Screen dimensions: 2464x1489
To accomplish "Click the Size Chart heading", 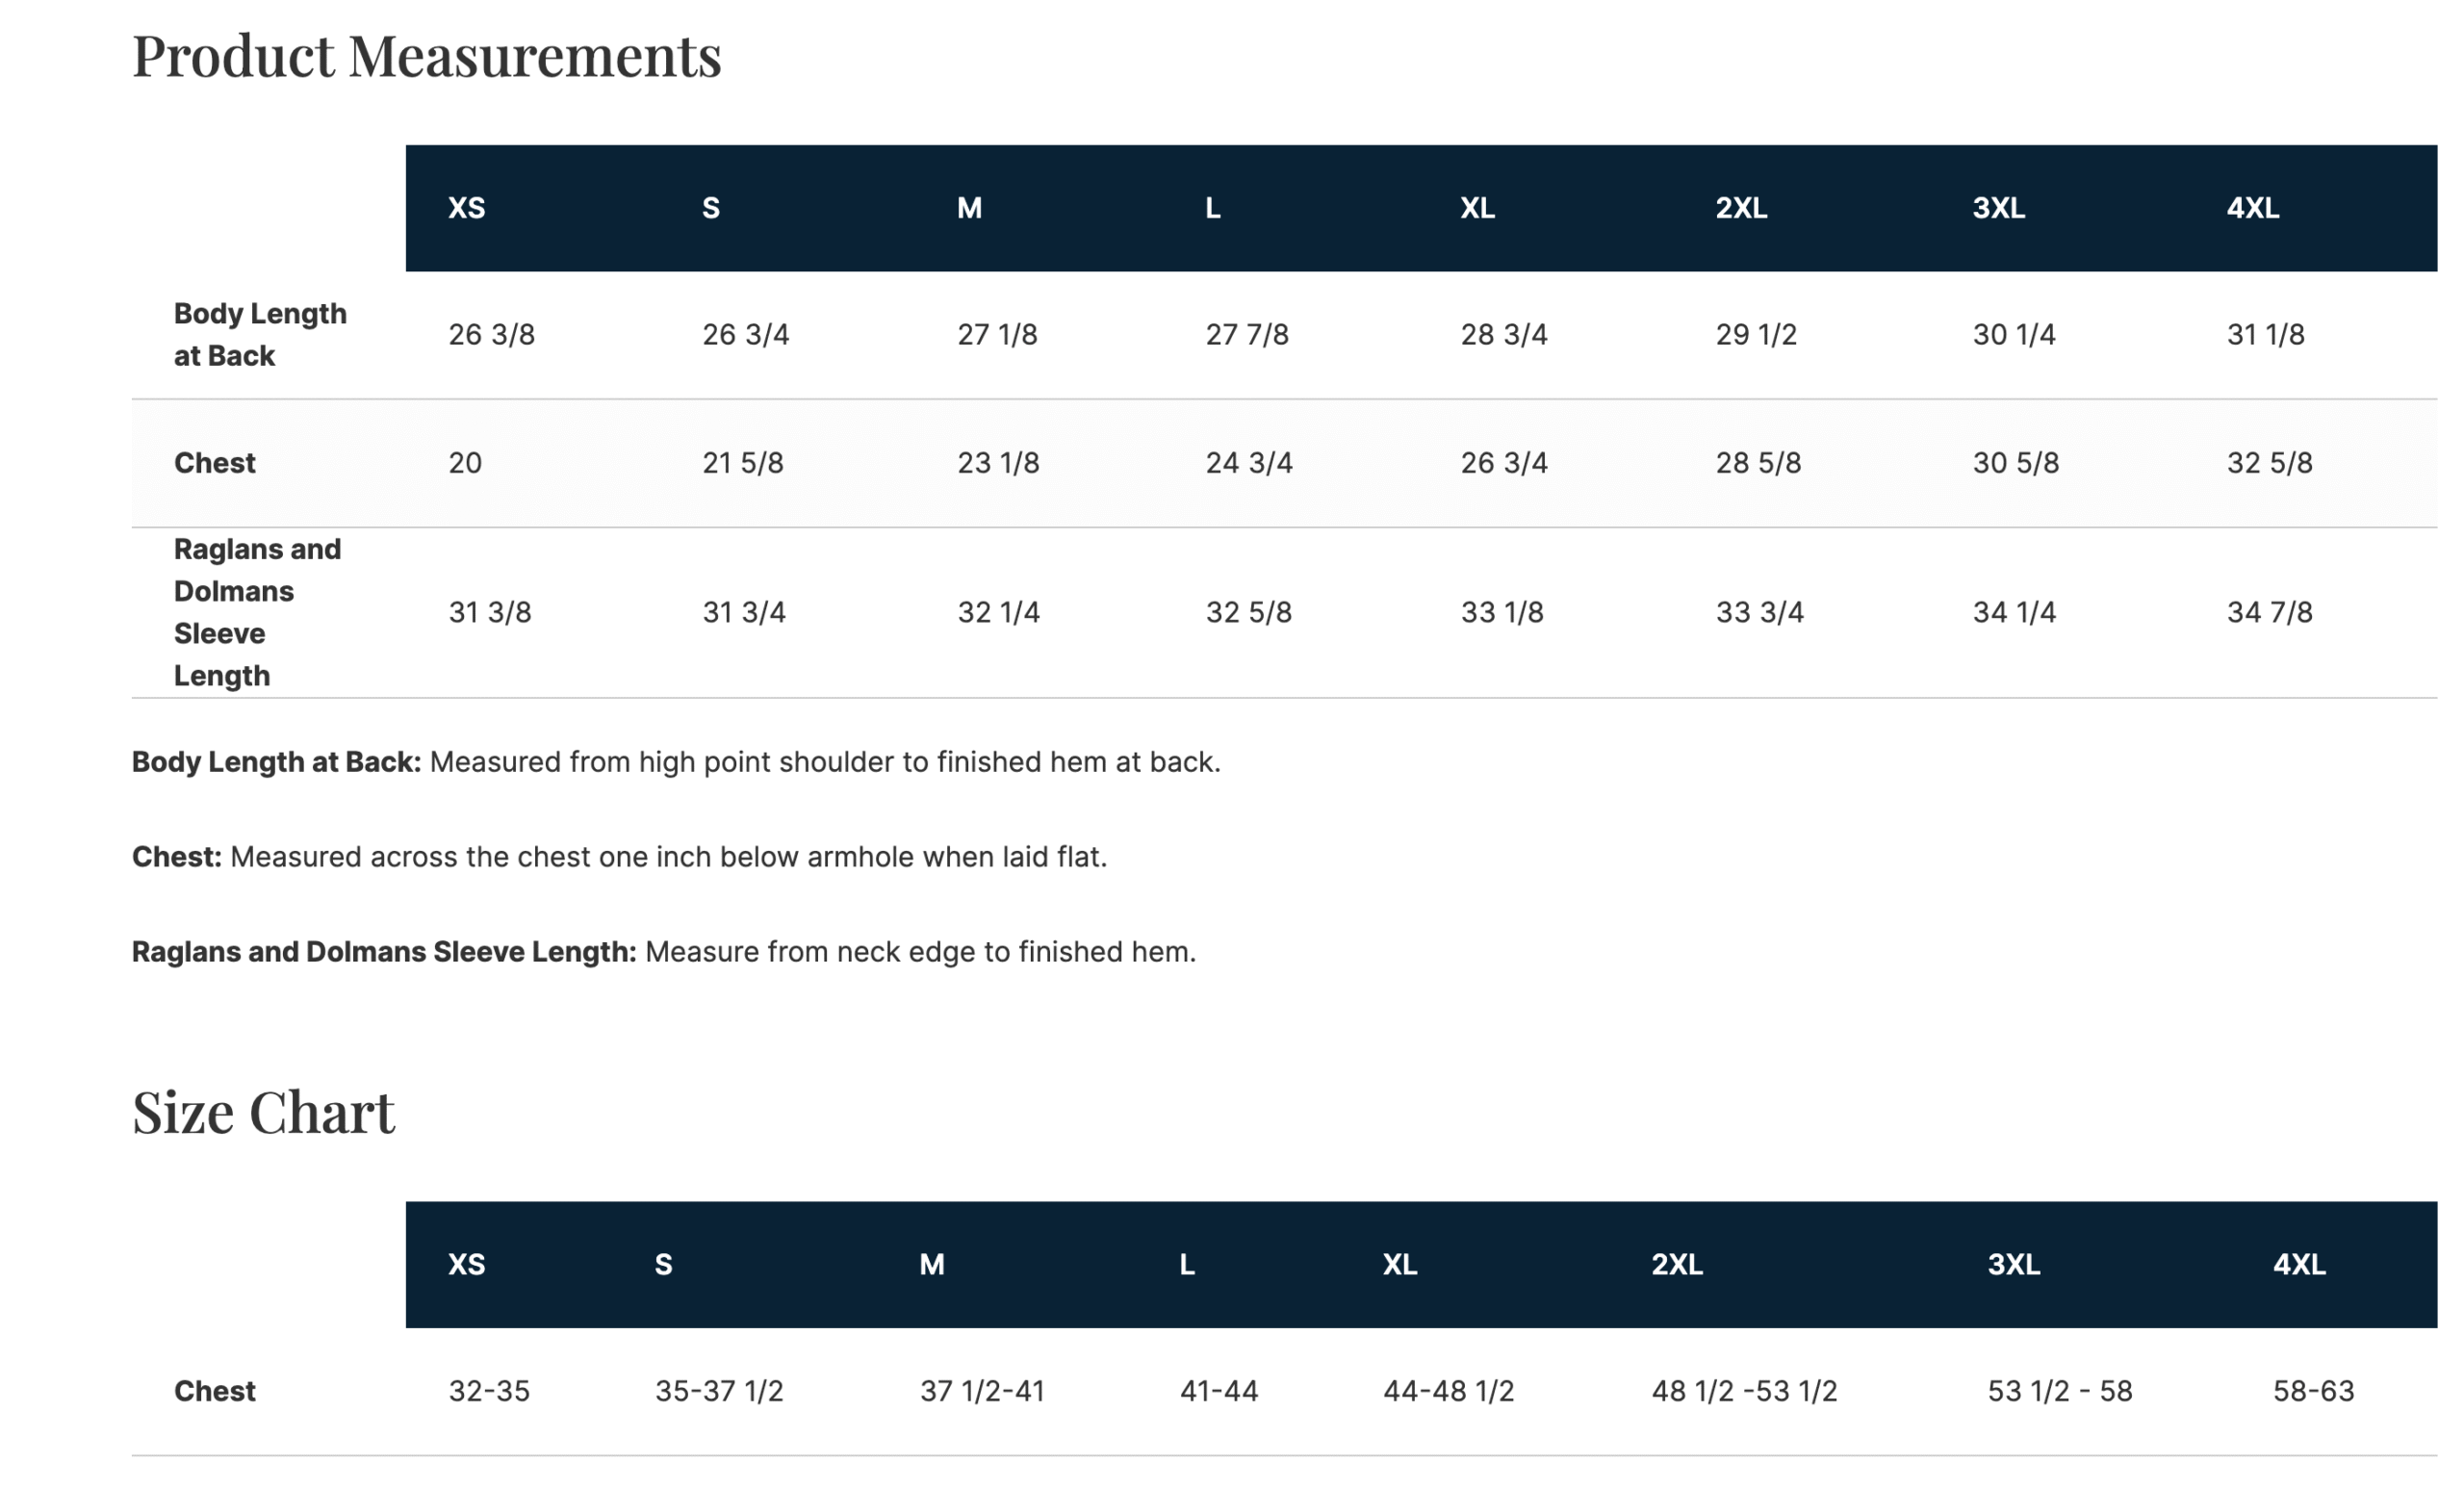I will pyautogui.click(x=263, y=1111).
